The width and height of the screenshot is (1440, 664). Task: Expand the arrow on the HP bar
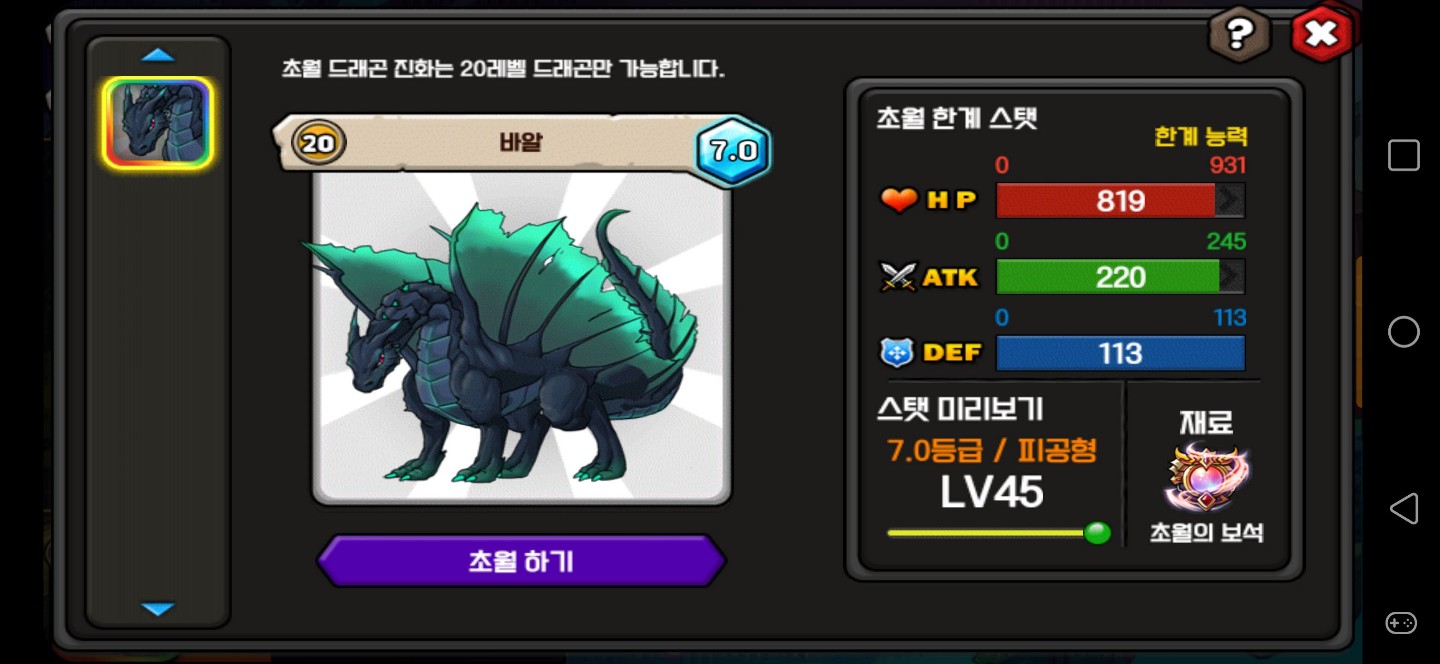[x=1230, y=201]
